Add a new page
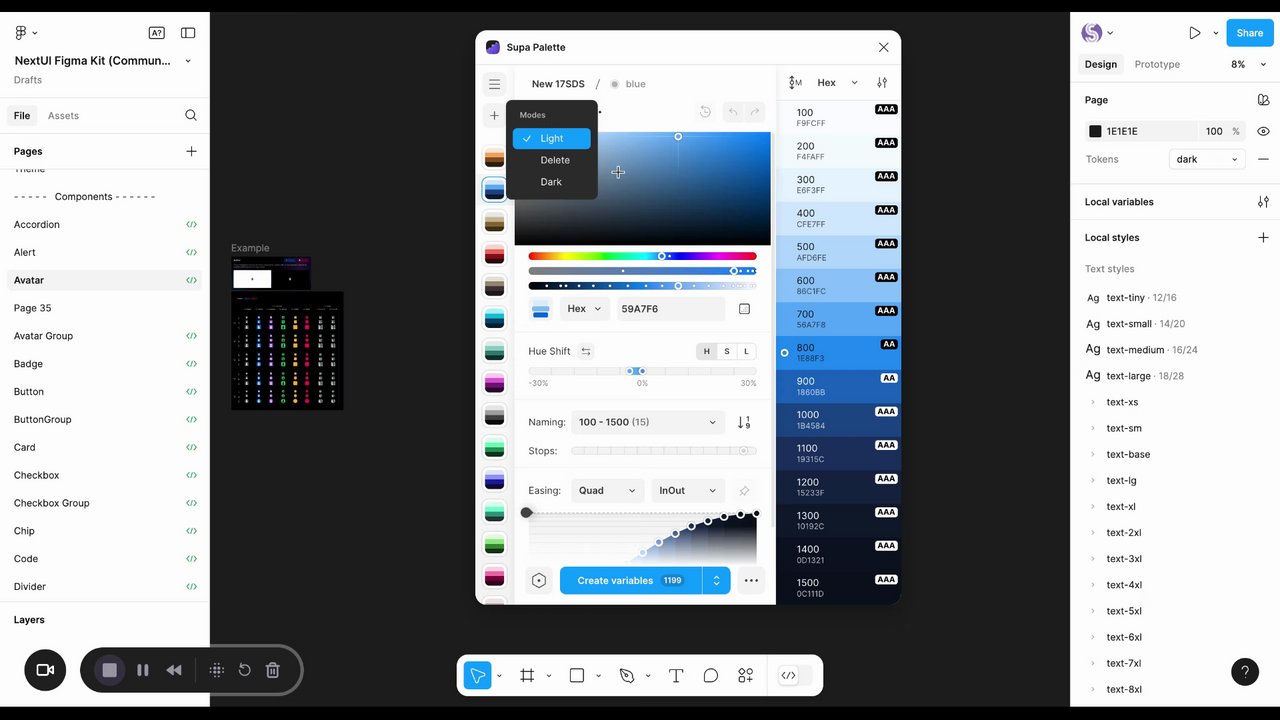Viewport: 1280px width, 720px height. click(191, 151)
